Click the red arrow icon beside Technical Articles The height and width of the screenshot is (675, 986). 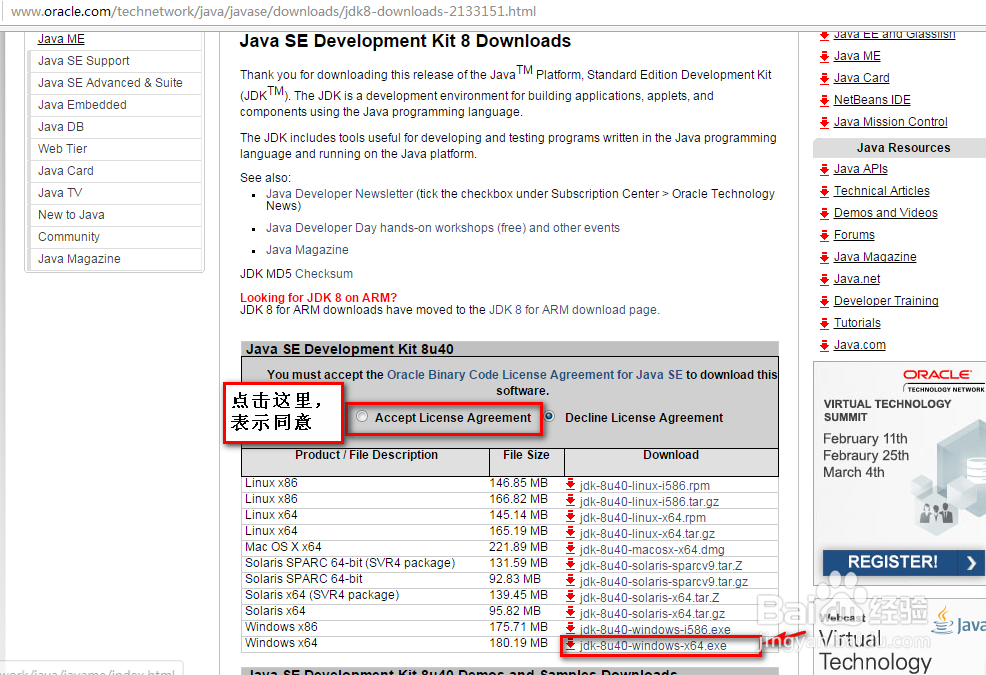point(824,192)
